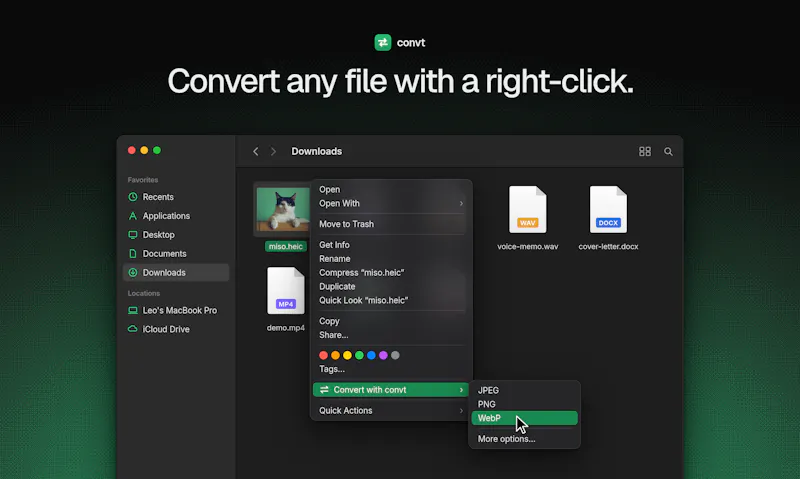Apply the green tag color

[x=359, y=355]
